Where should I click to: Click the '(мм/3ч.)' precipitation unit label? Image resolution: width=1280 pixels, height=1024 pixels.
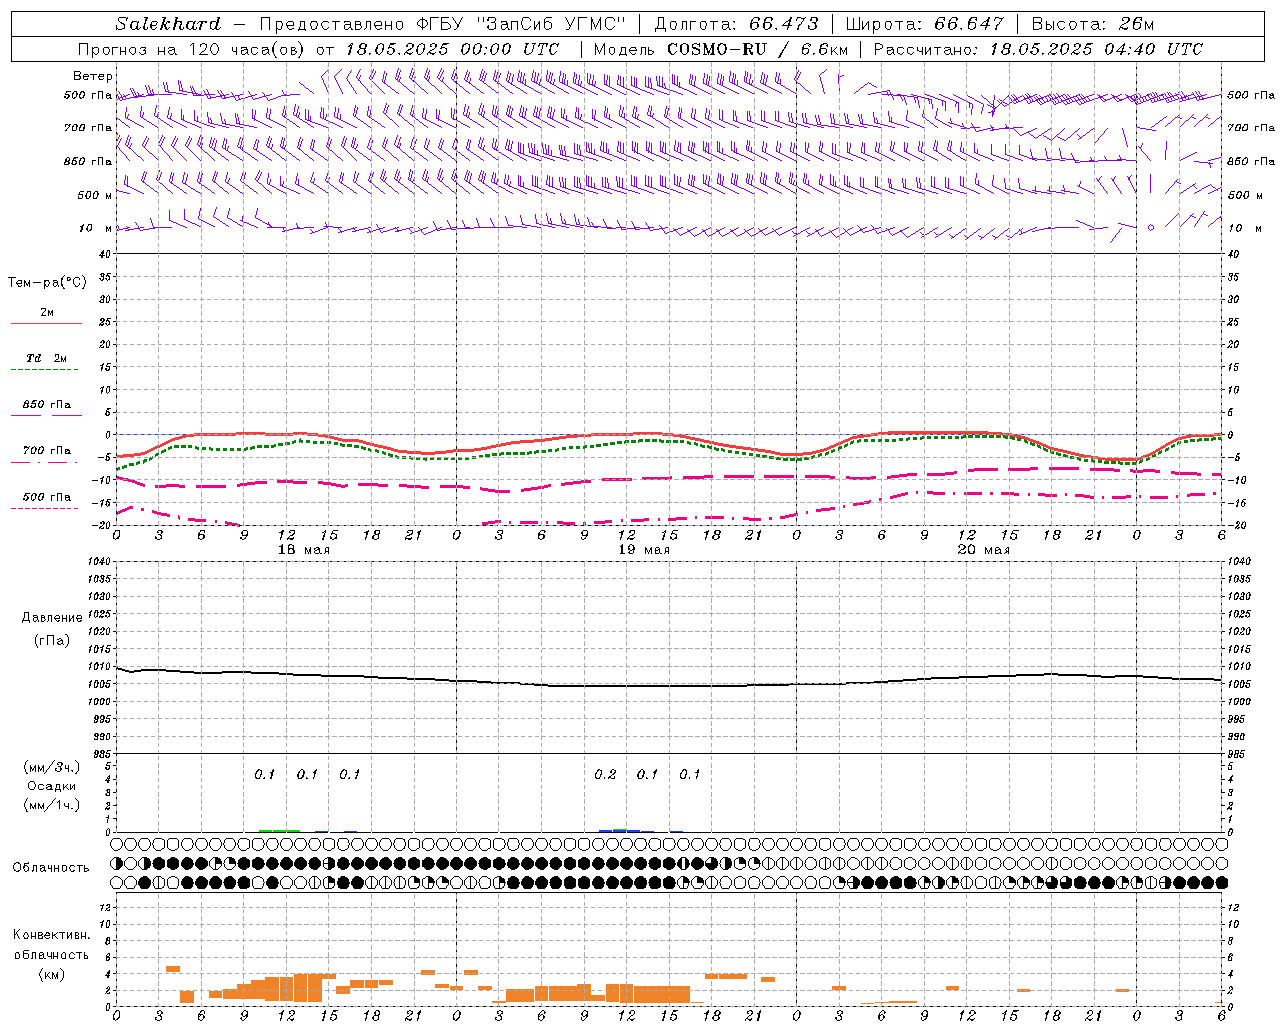[x=52, y=767]
